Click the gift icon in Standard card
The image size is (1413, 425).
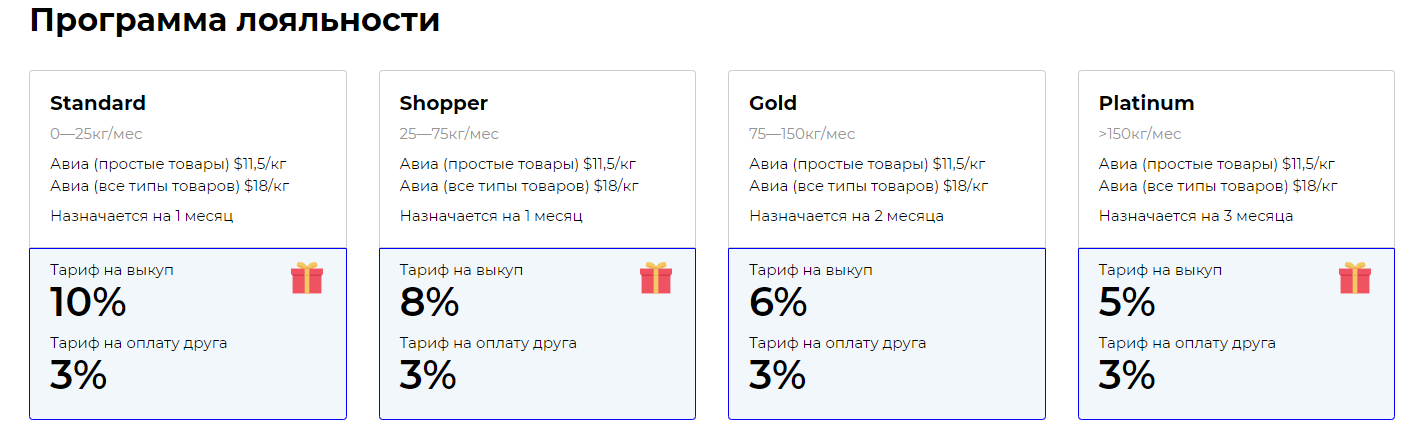click(x=307, y=278)
